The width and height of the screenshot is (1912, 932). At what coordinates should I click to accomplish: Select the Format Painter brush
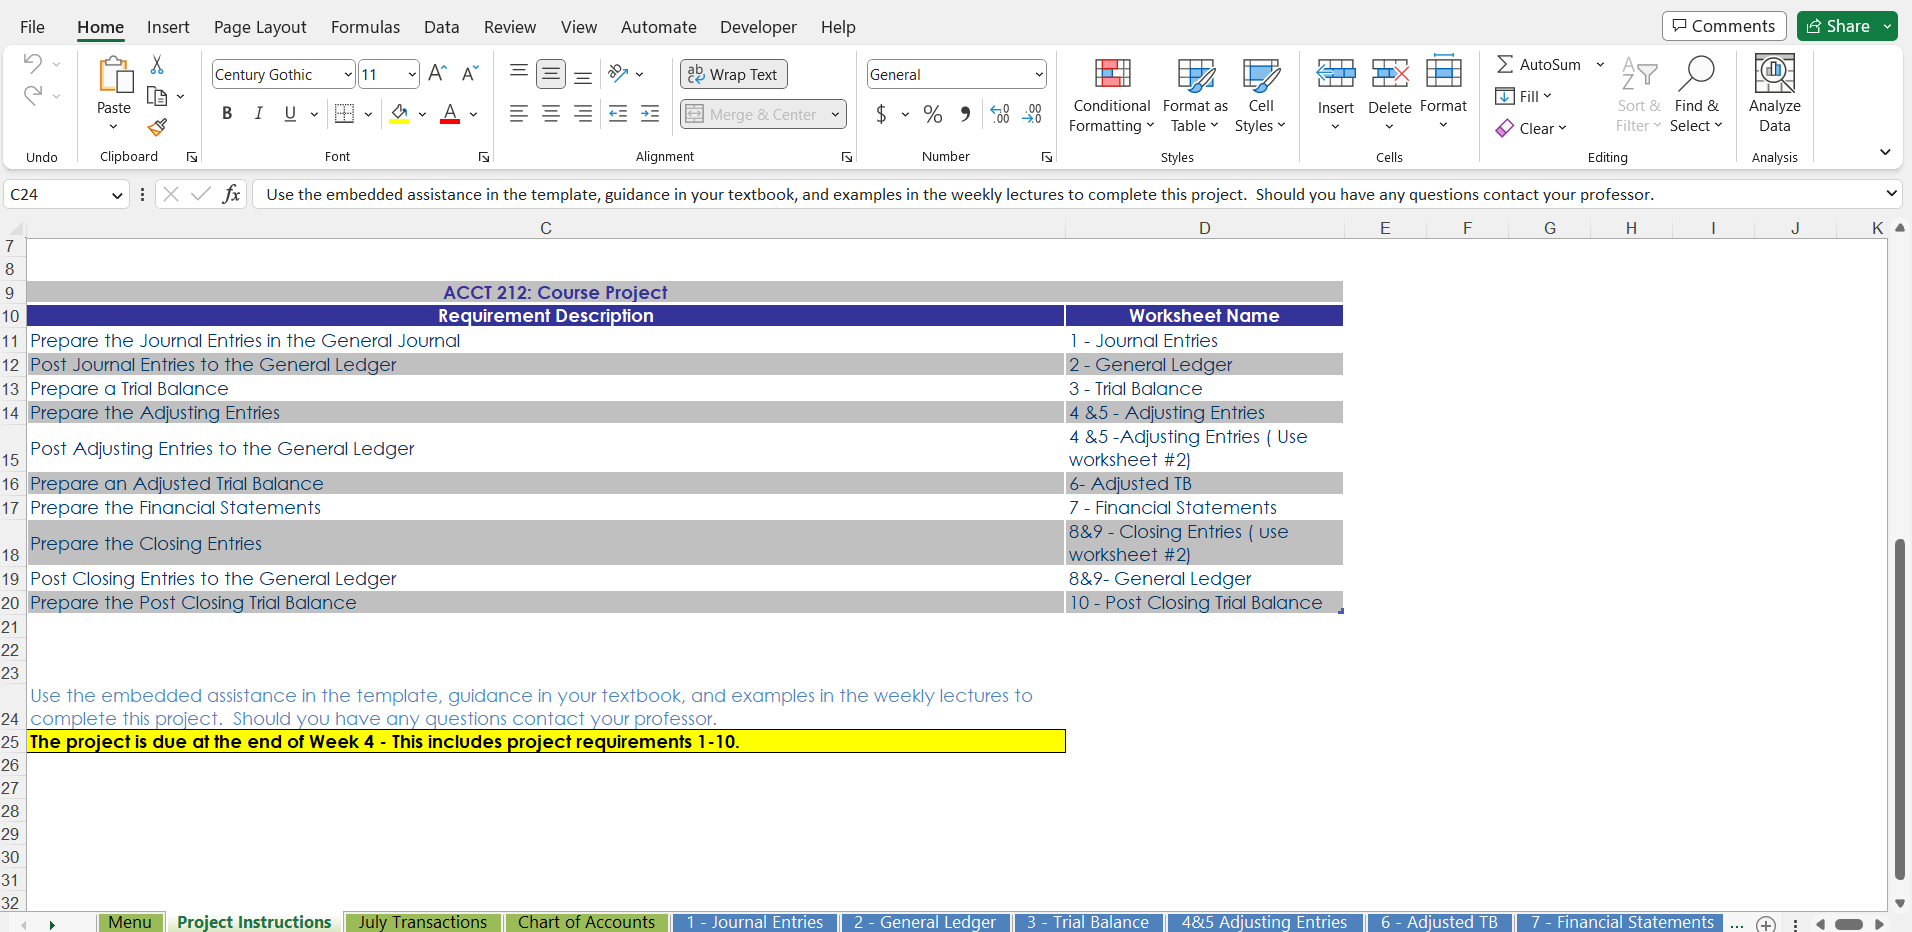[x=157, y=127]
